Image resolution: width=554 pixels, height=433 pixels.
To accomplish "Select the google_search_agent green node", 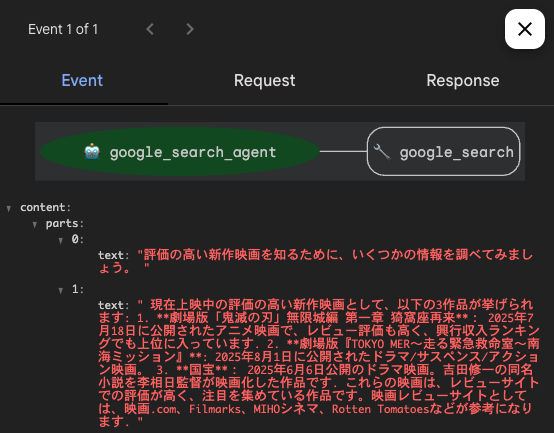I will point(180,152).
